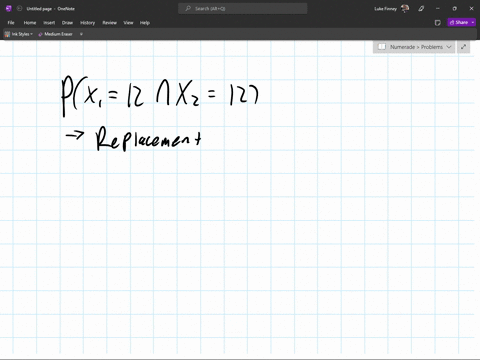Switch to the Insert tab
Screen dimensions: 480x360
tap(49, 23)
